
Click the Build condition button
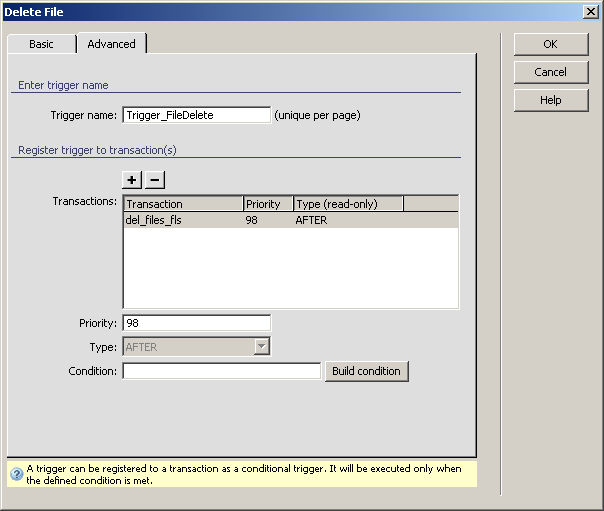pyautogui.click(x=366, y=371)
